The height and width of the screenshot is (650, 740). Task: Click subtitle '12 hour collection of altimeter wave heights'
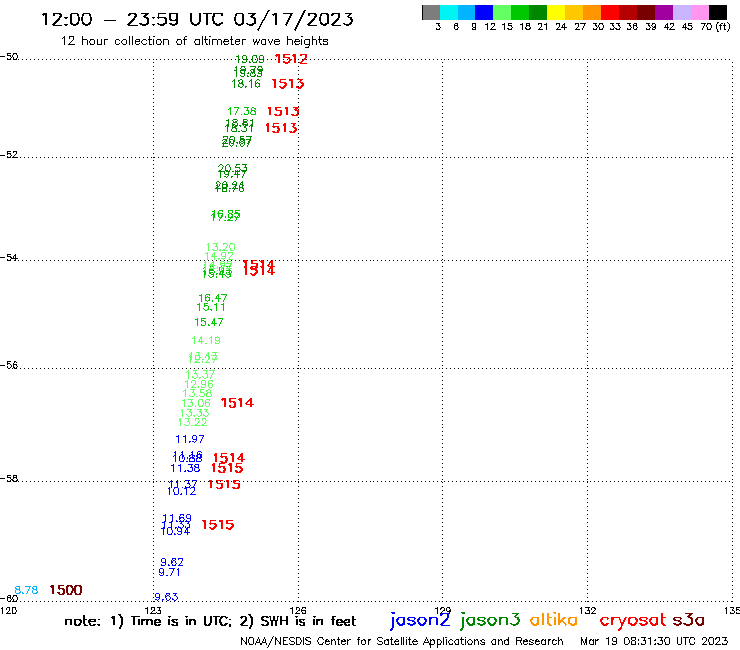tap(194, 41)
